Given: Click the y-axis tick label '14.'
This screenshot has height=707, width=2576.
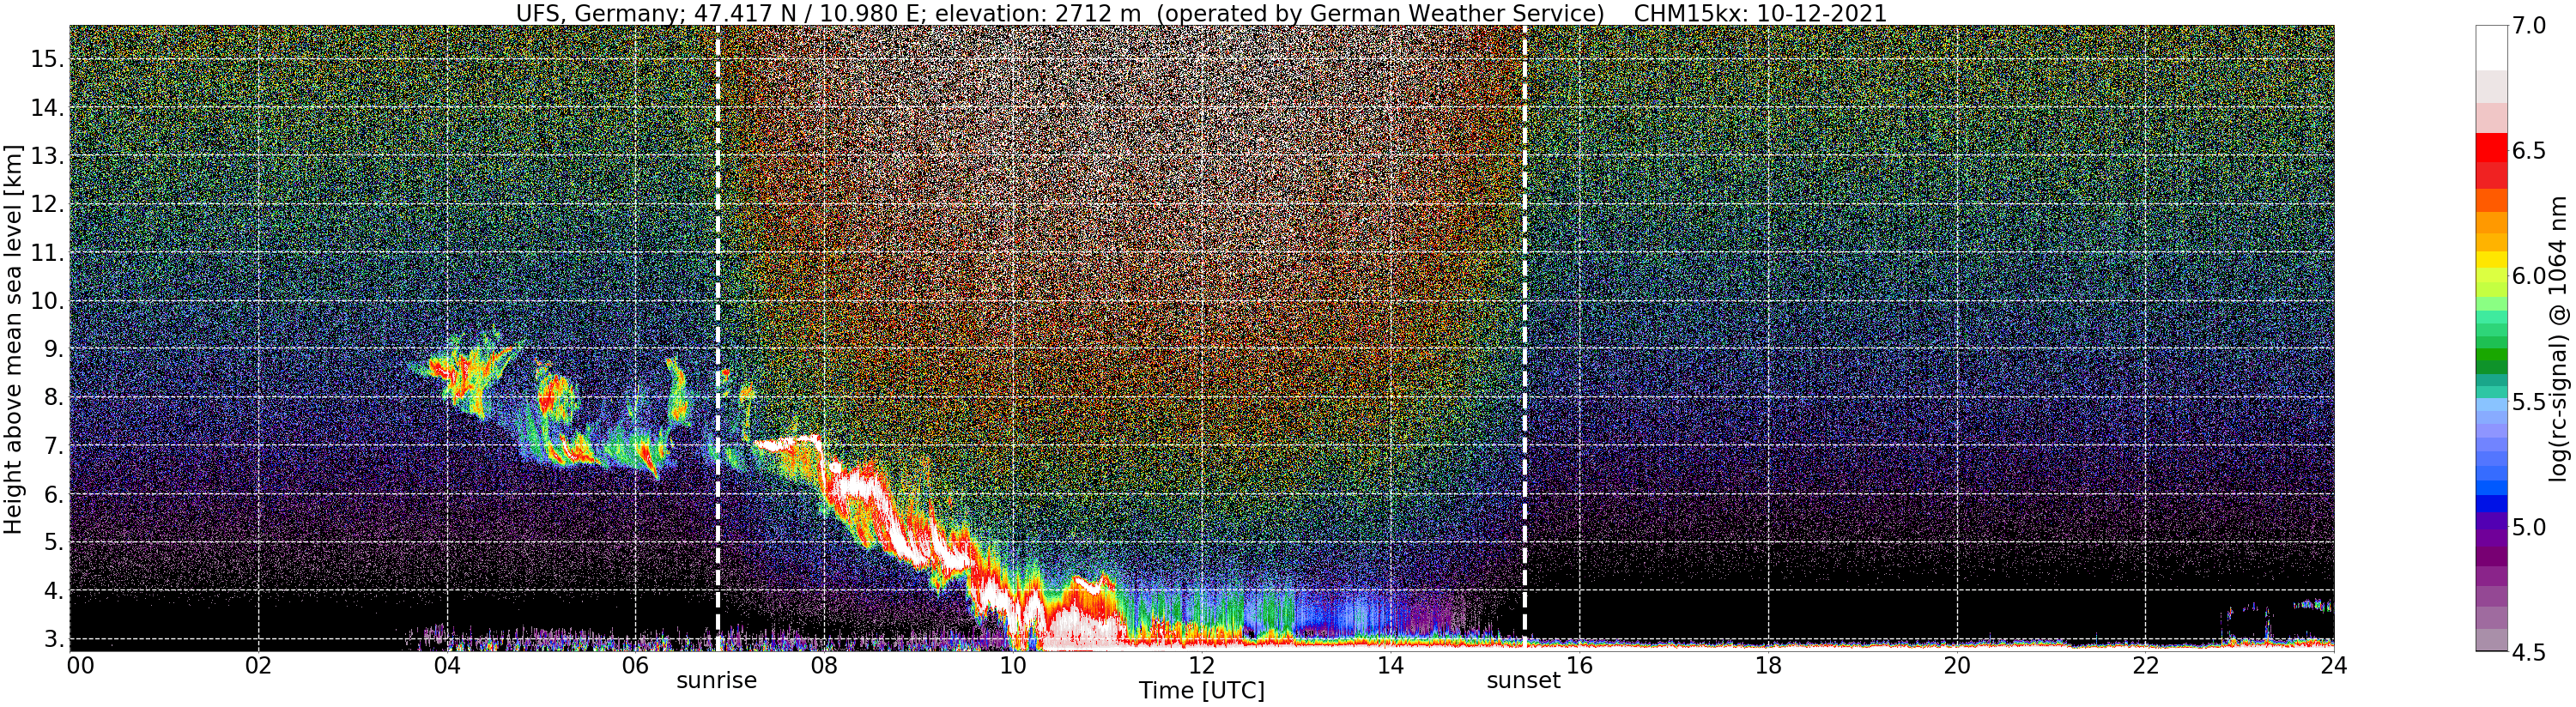Looking at the screenshot, I should tap(47, 107).
